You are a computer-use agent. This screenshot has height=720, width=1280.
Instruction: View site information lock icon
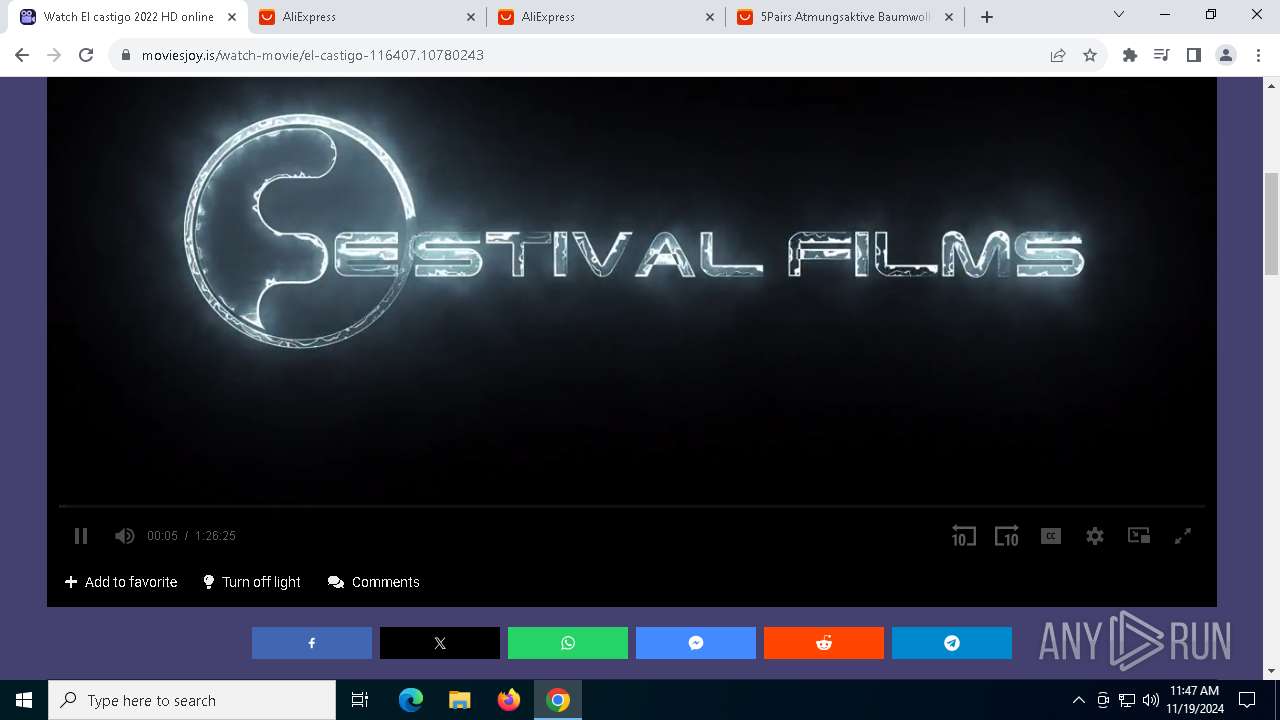126,55
